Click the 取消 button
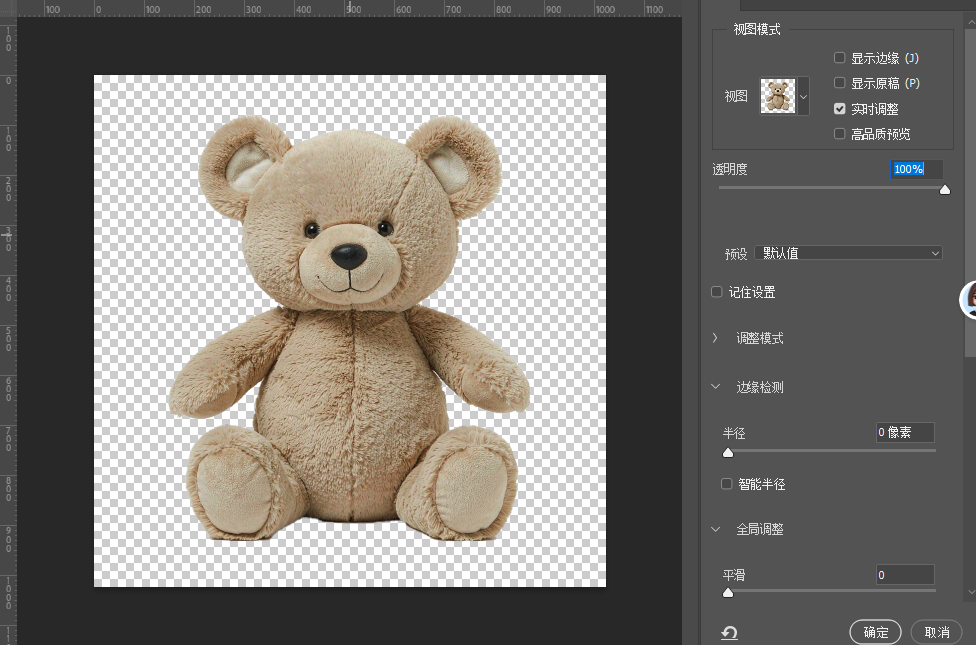 pyautogui.click(x=937, y=632)
